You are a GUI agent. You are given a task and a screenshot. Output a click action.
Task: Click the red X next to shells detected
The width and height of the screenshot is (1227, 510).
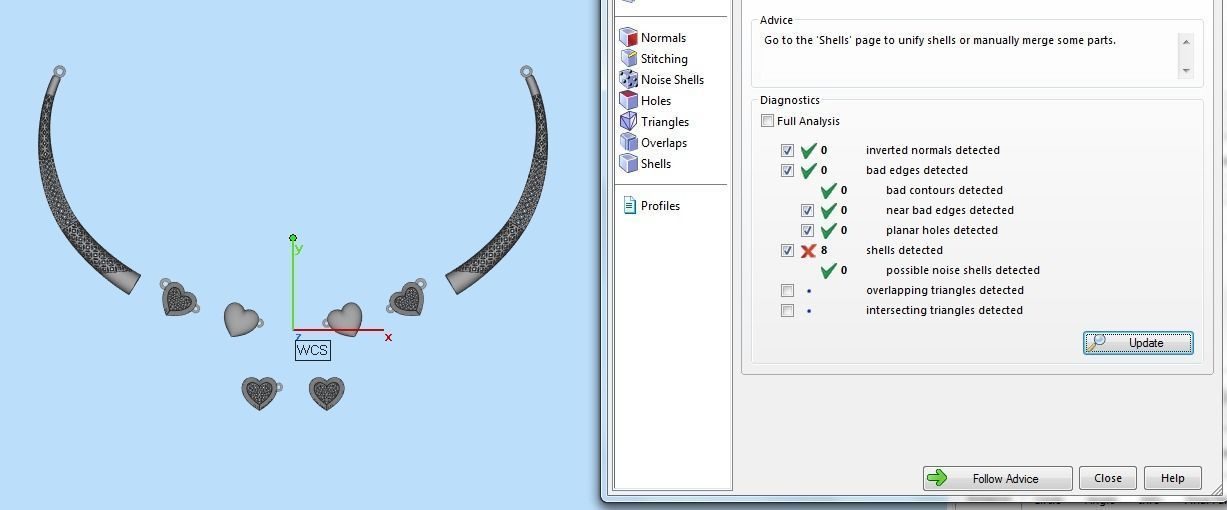point(808,250)
